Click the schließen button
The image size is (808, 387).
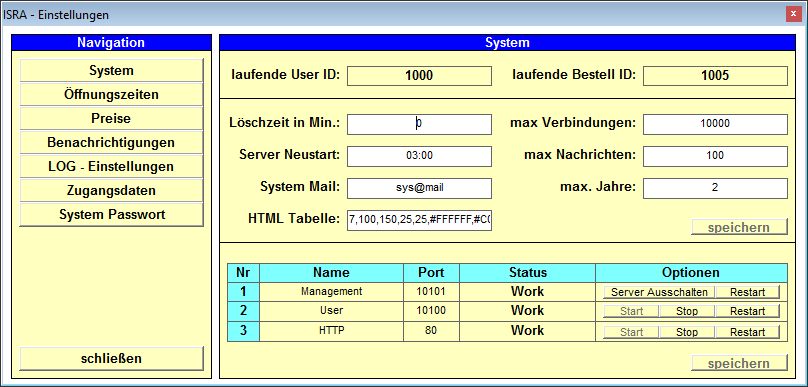tap(111, 359)
